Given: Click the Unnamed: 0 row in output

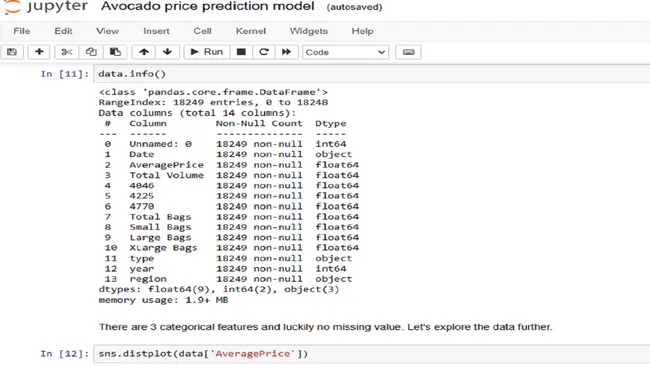Looking at the screenshot, I should click(x=225, y=144).
